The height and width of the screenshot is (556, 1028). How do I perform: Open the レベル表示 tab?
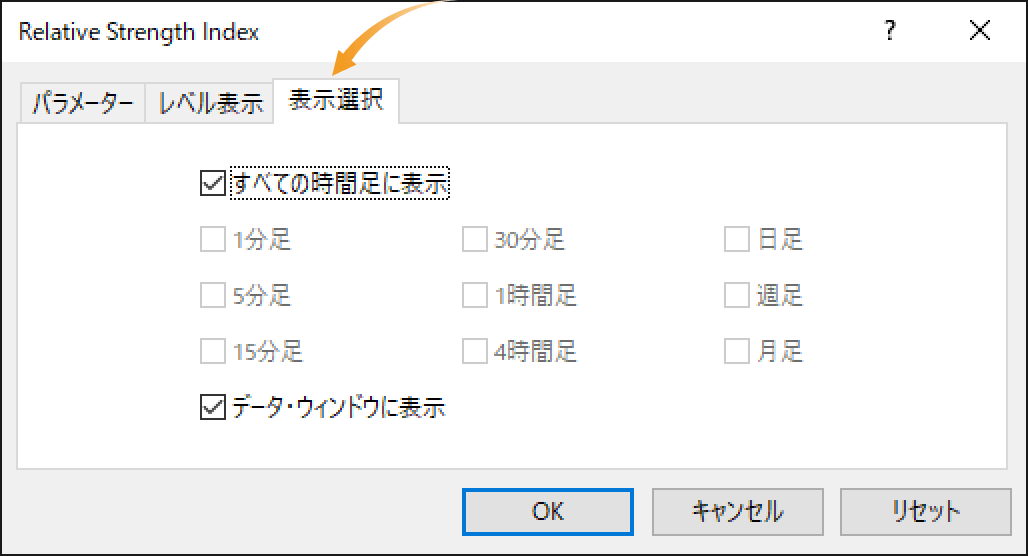click(x=210, y=103)
